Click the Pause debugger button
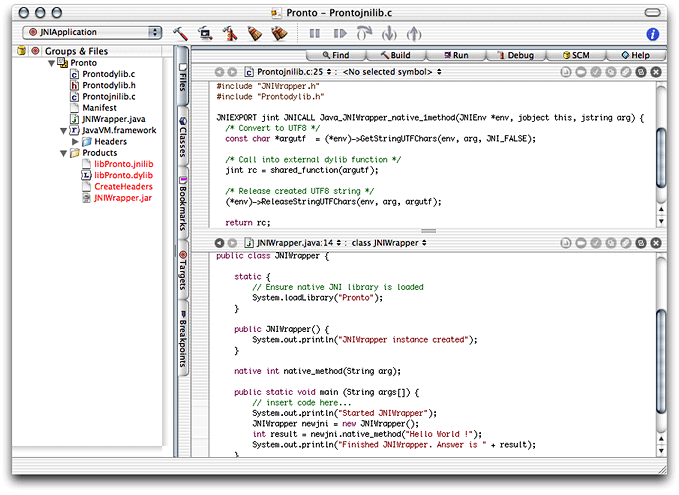Screen dimensions: 679x495 pos(315,33)
